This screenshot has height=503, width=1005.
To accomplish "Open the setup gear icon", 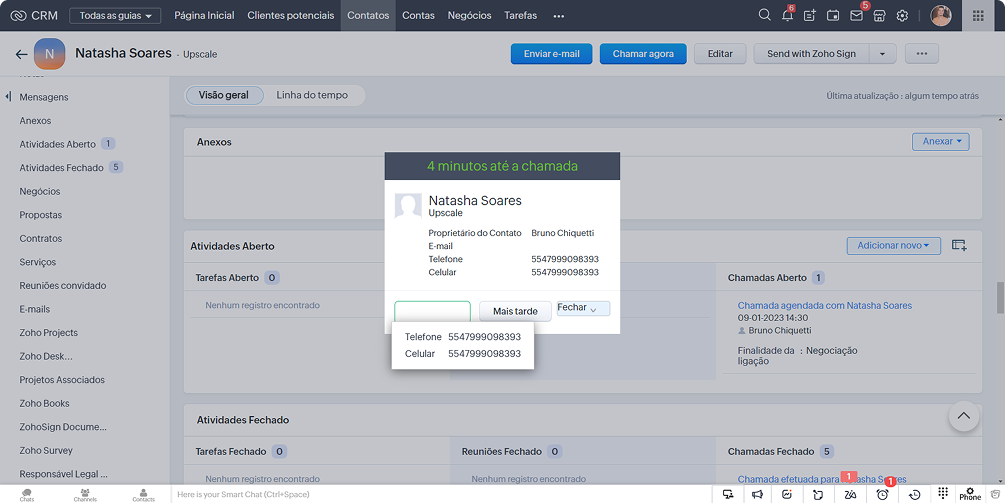I will 902,15.
